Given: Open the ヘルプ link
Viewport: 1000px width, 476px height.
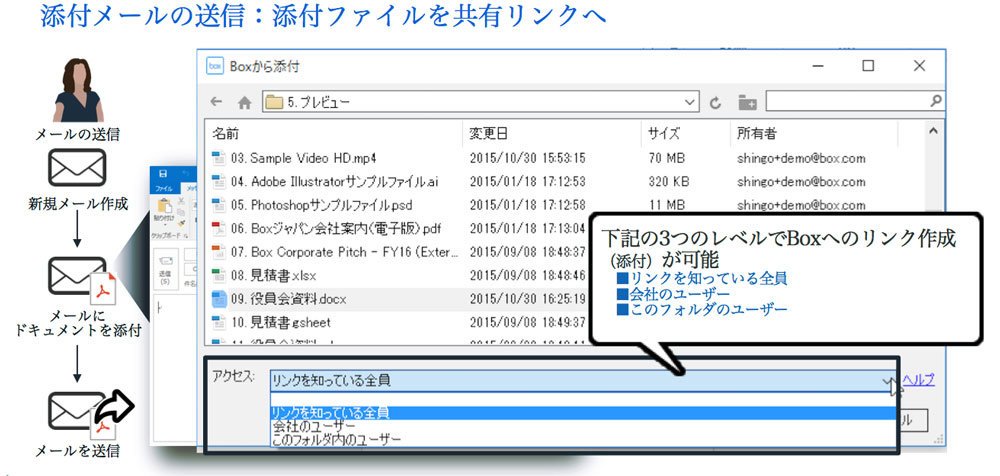Looking at the screenshot, I should (918, 381).
